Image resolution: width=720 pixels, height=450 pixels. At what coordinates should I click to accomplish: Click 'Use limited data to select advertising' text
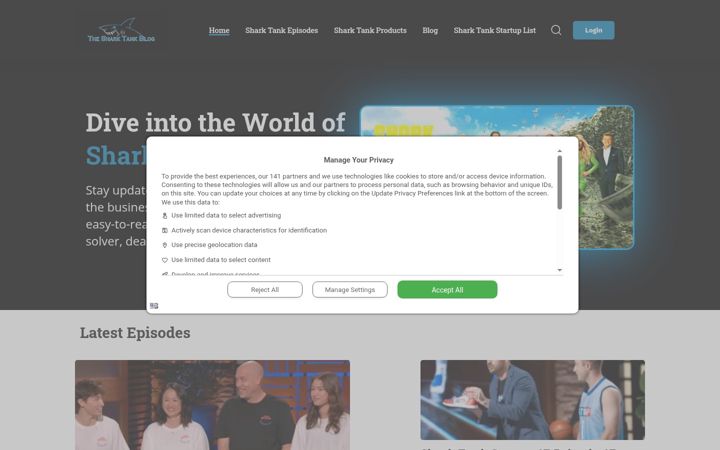tap(226, 215)
